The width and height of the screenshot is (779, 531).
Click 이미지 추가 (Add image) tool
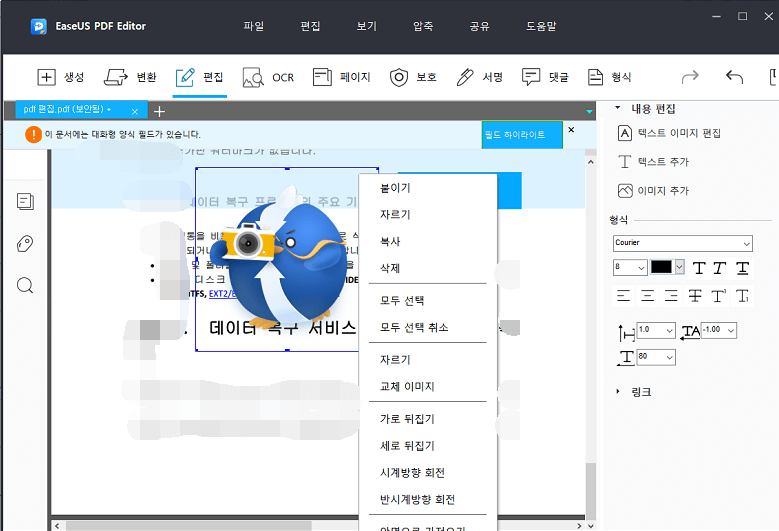click(x=653, y=191)
